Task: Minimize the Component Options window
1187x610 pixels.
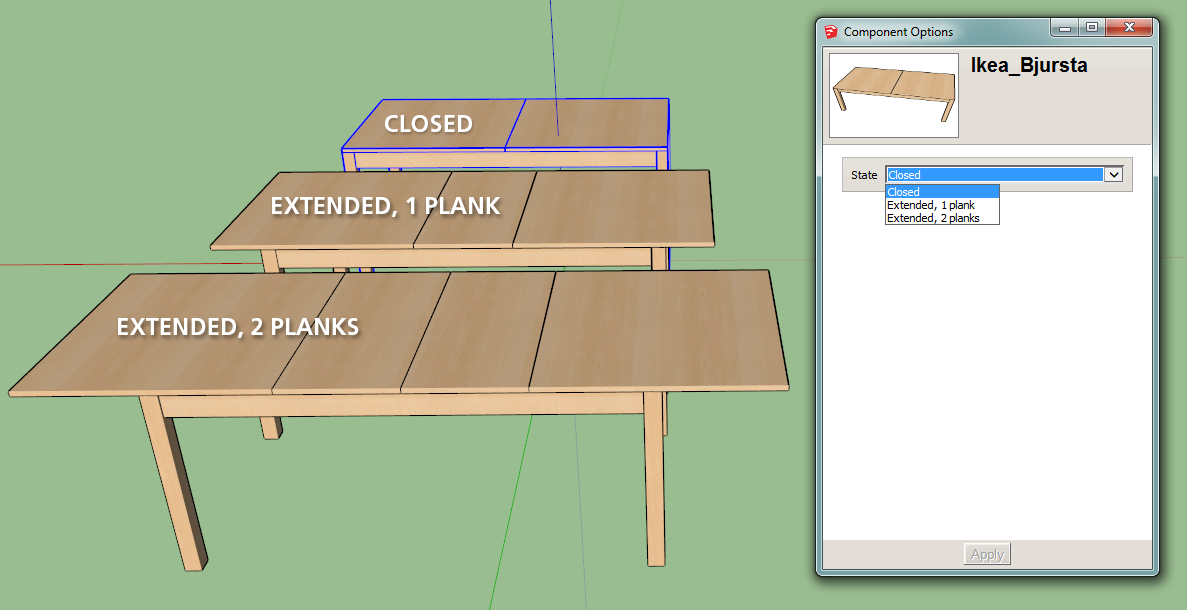Action: [1066, 28]
